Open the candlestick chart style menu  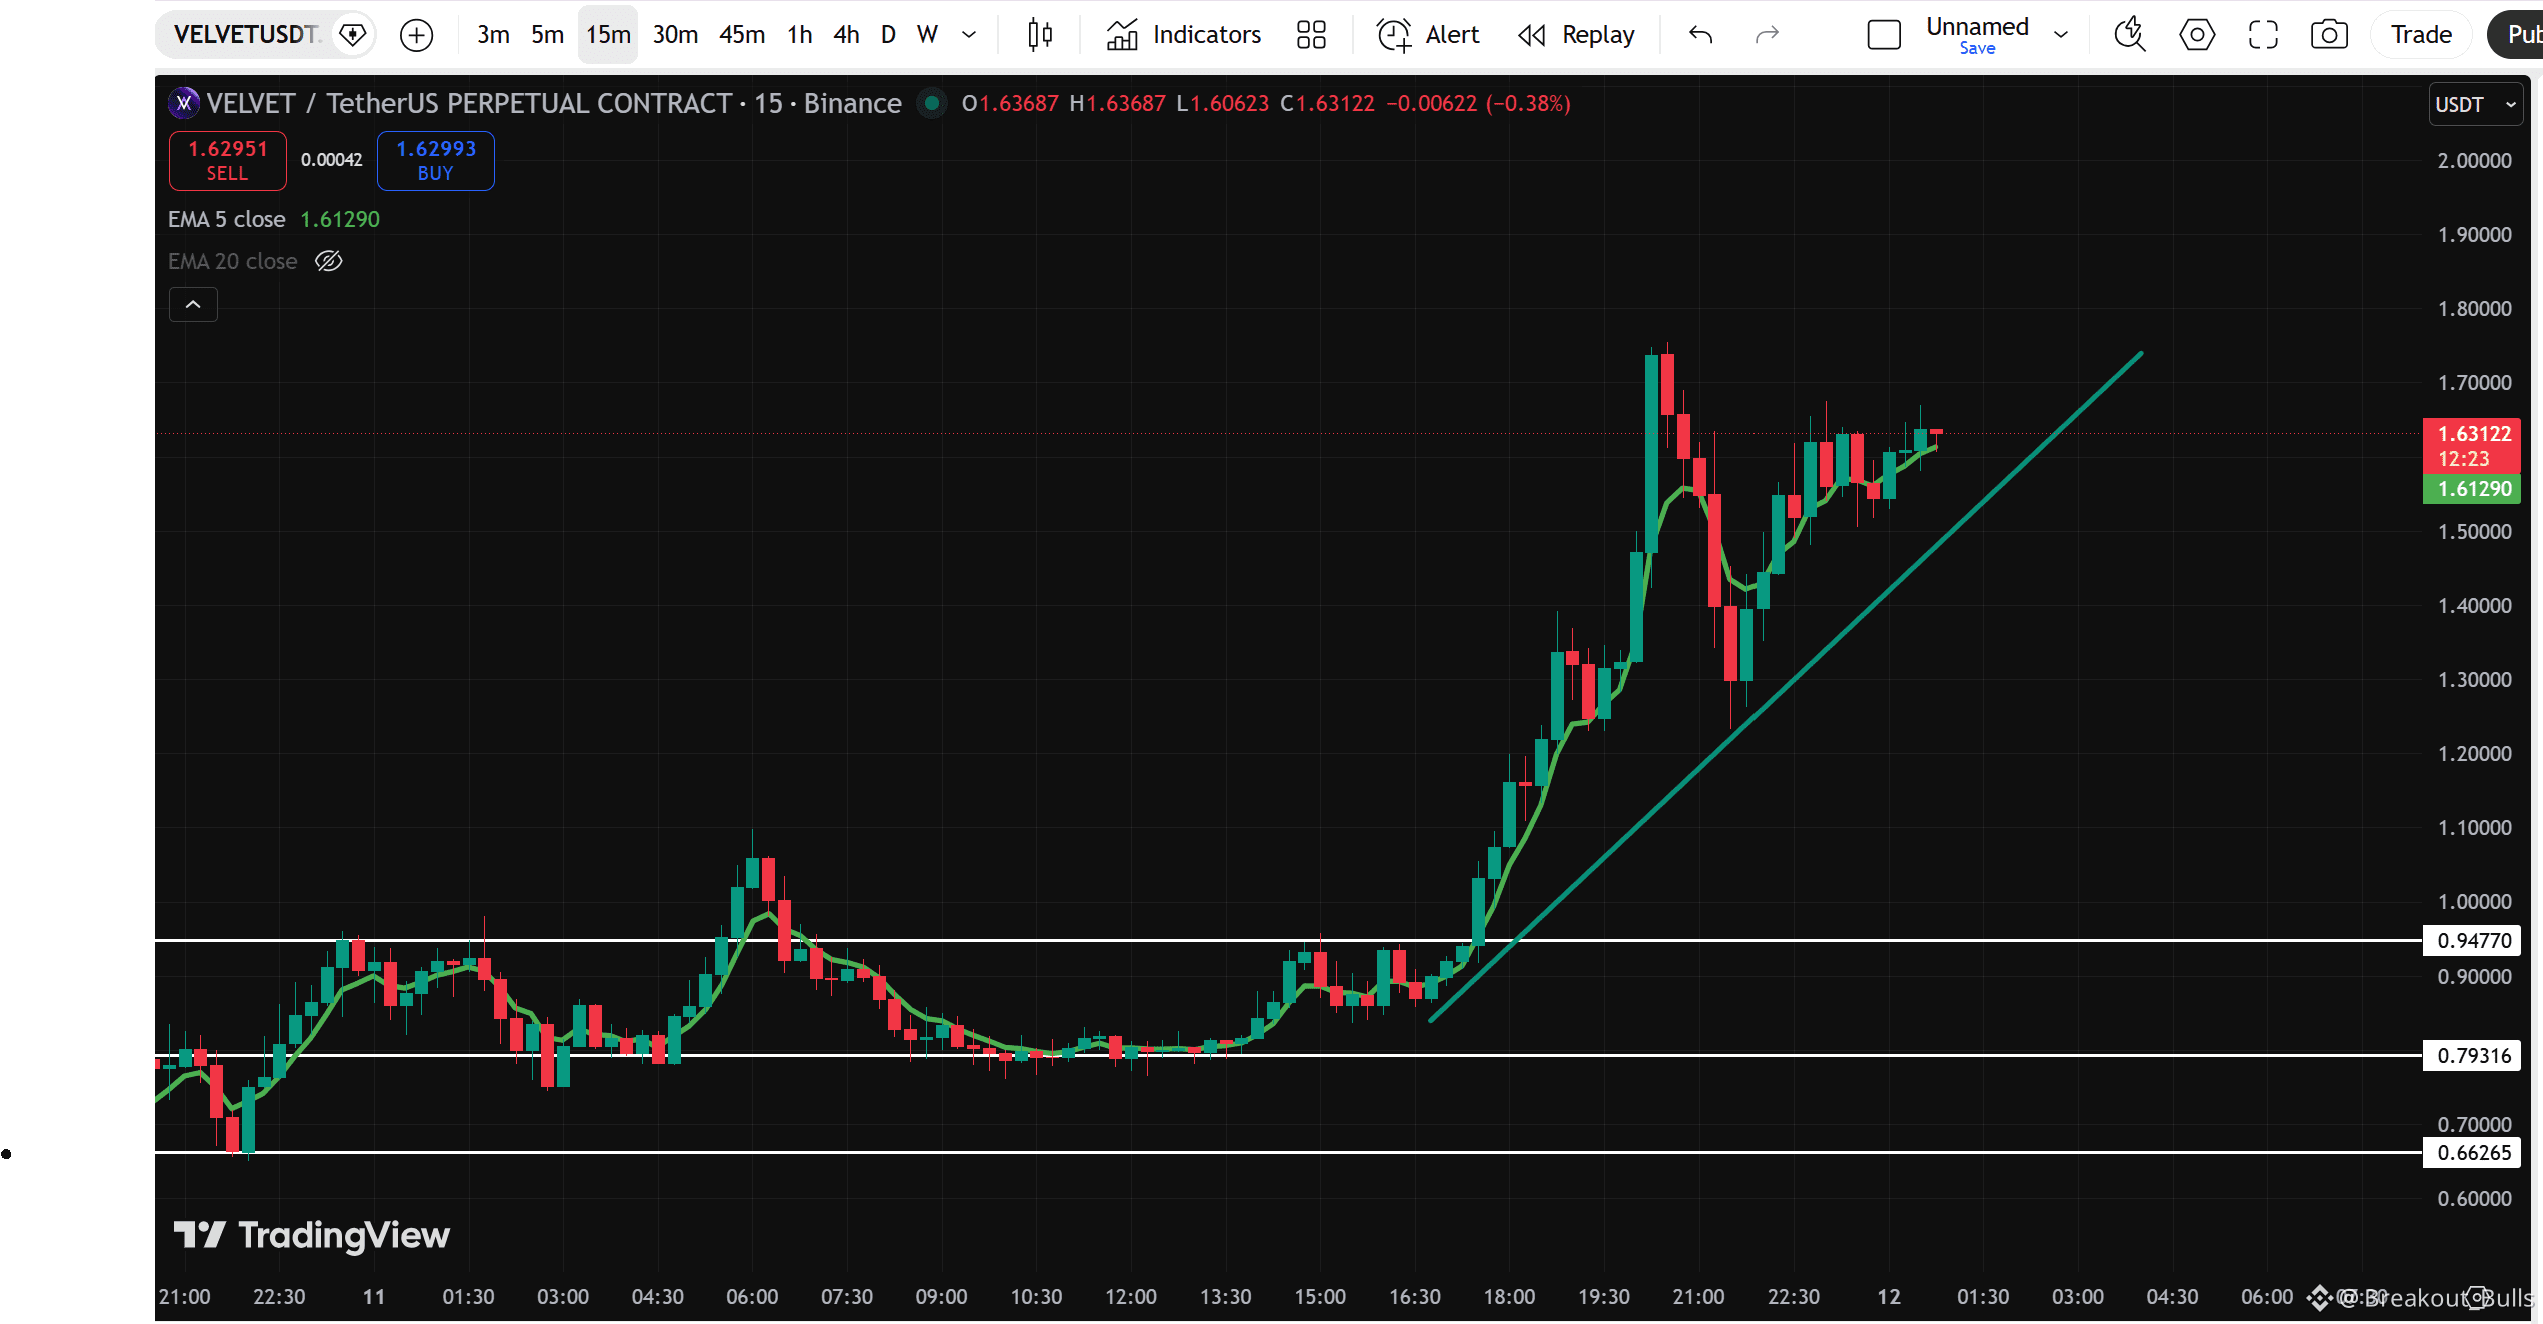1040,35
